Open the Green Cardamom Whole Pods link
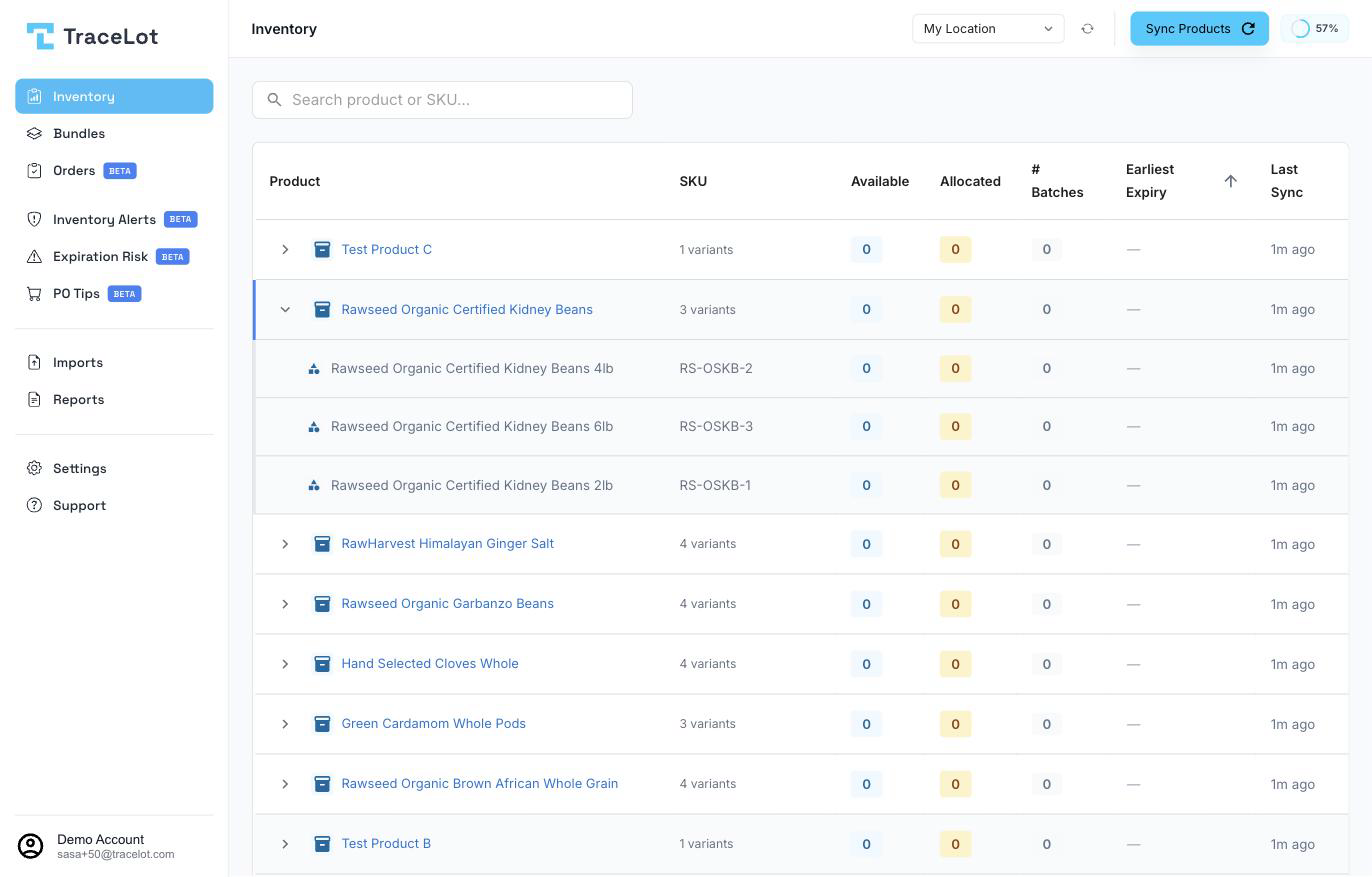Screen dimensions: 1372x877 click(433, 723)
